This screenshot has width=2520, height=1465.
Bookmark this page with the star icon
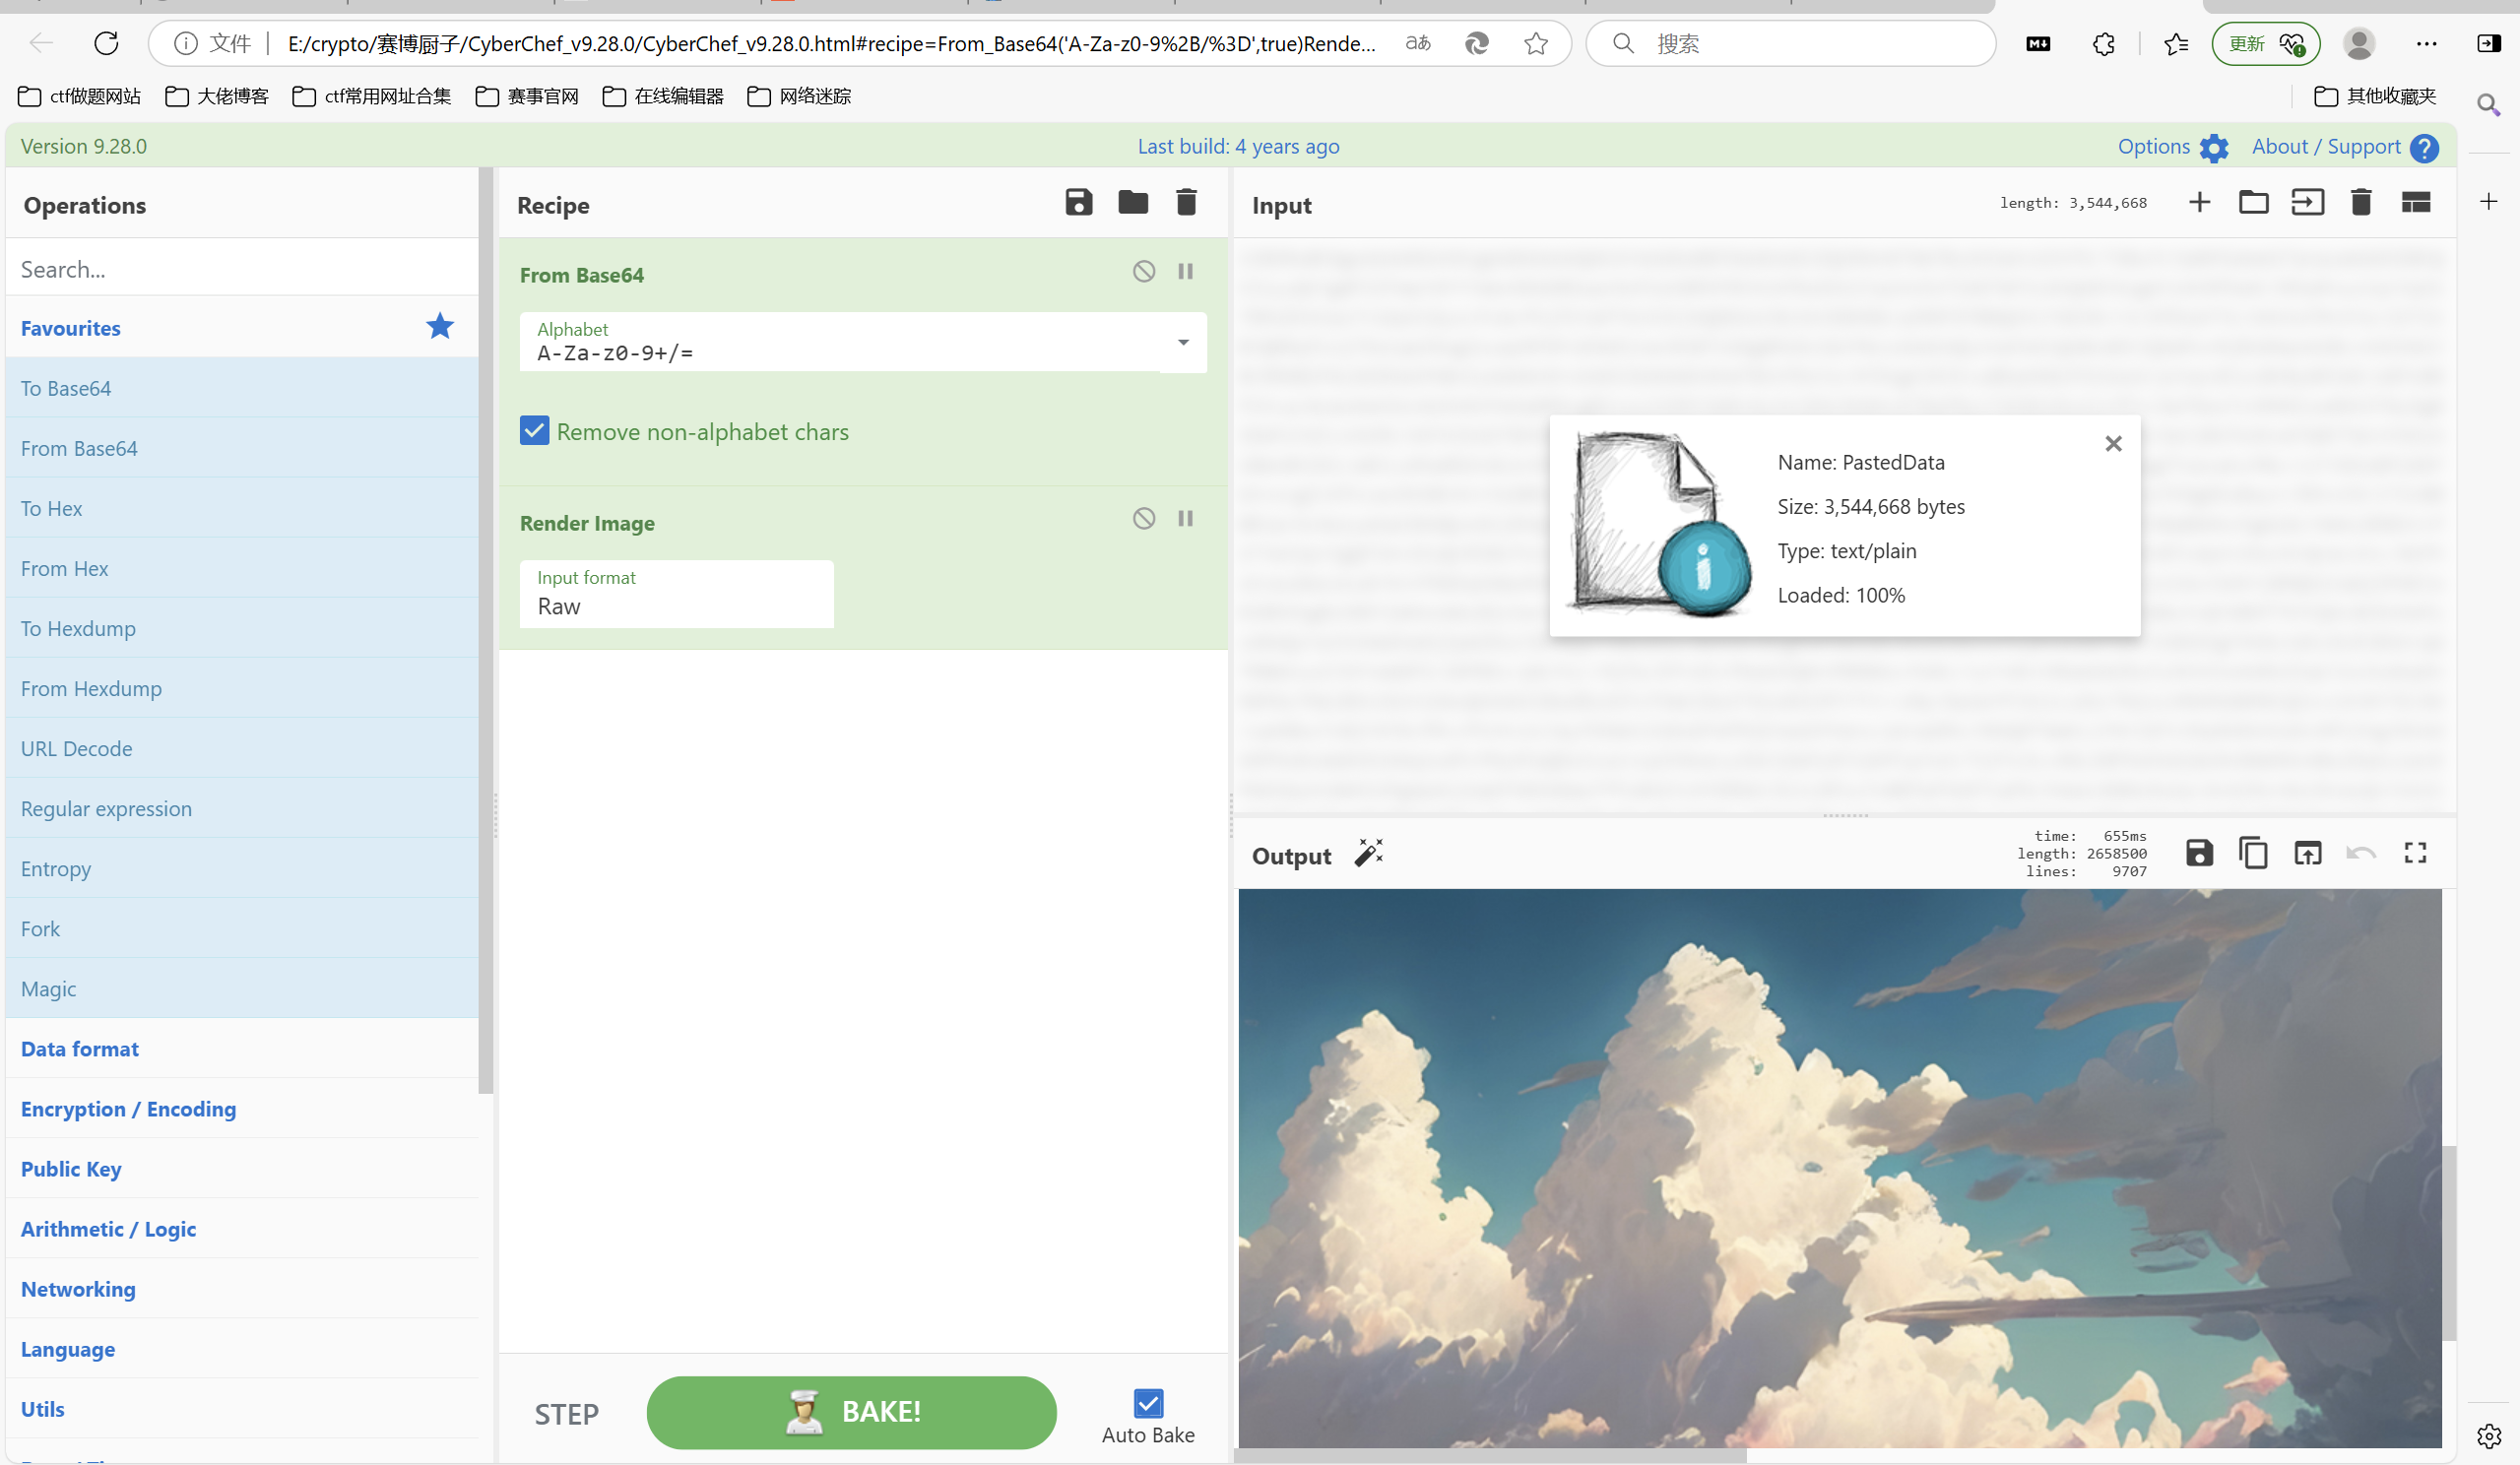point(1536,43)
